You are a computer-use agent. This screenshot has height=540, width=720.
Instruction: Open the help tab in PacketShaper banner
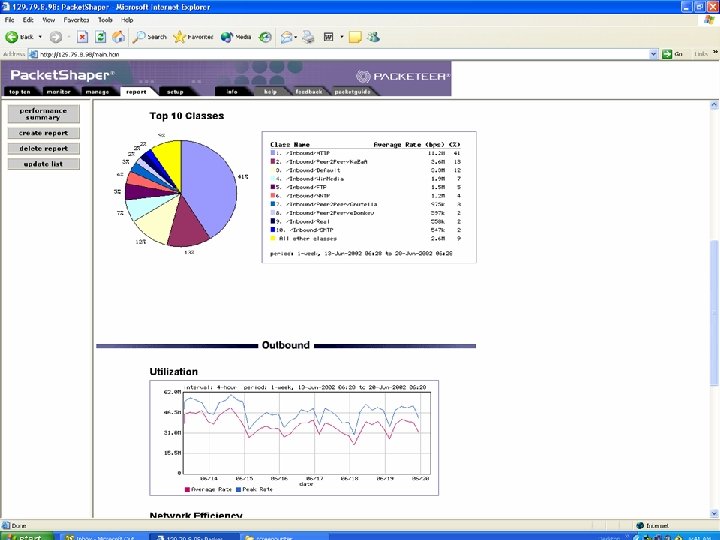pos(270,91)
